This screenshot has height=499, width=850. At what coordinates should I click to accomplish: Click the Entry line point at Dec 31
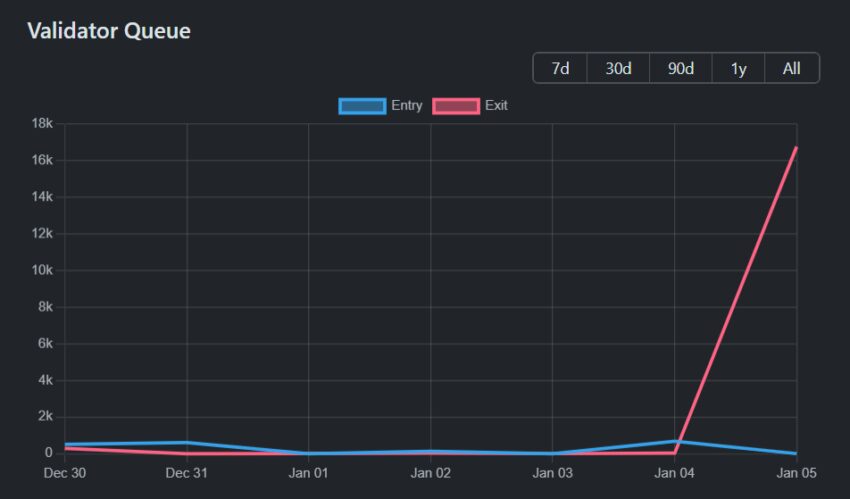[x=187, y=442]
